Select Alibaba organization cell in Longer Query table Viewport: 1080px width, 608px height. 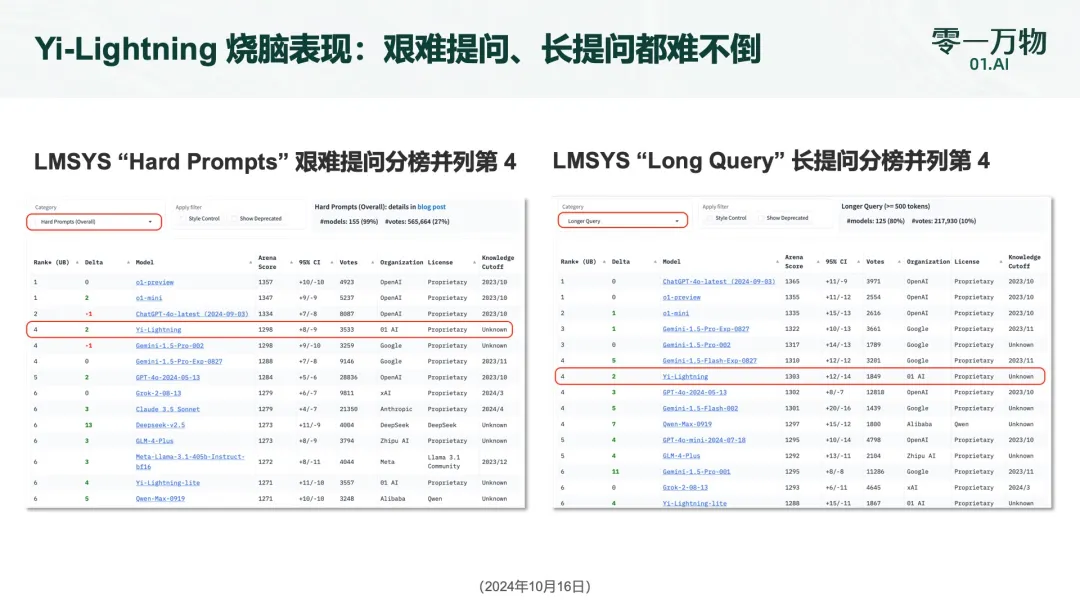(919, 424)
